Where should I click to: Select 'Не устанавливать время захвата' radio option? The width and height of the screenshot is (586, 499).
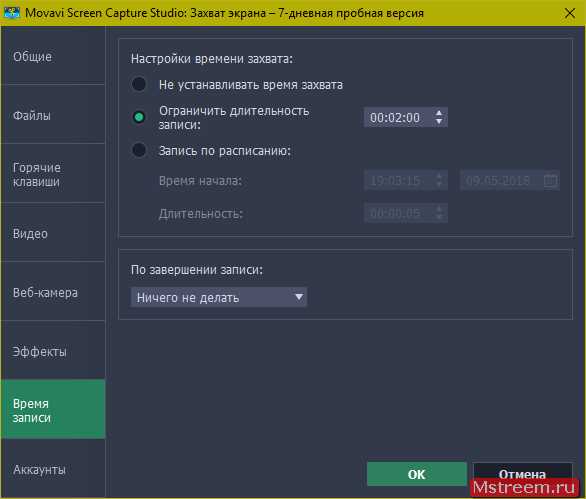(x=139, y=84)
